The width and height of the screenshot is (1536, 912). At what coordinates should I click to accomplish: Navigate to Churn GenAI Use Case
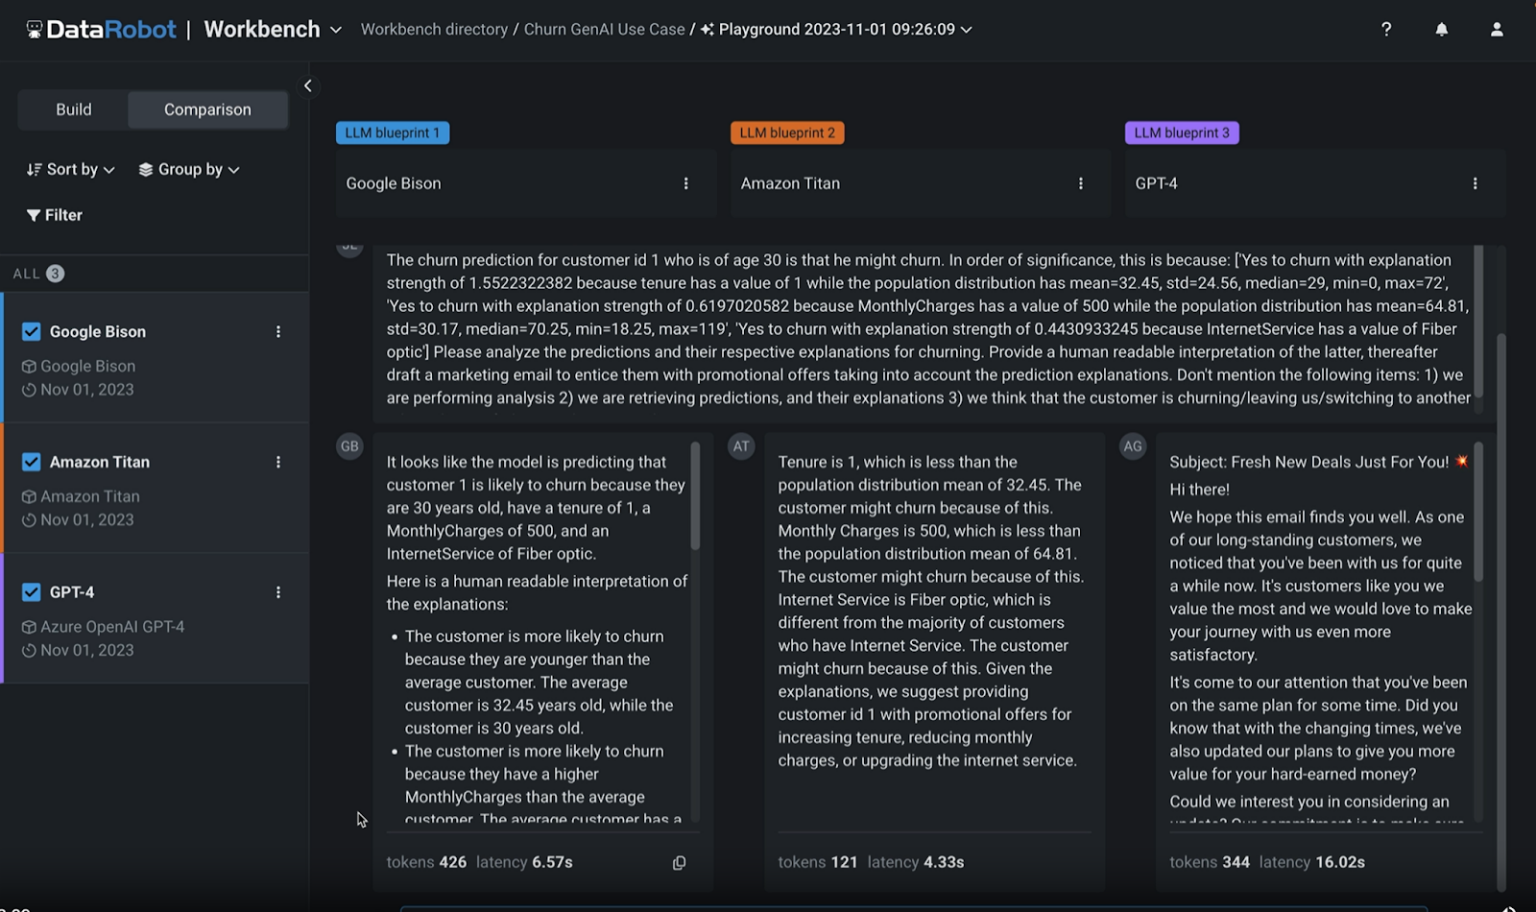tap(604, 29)
